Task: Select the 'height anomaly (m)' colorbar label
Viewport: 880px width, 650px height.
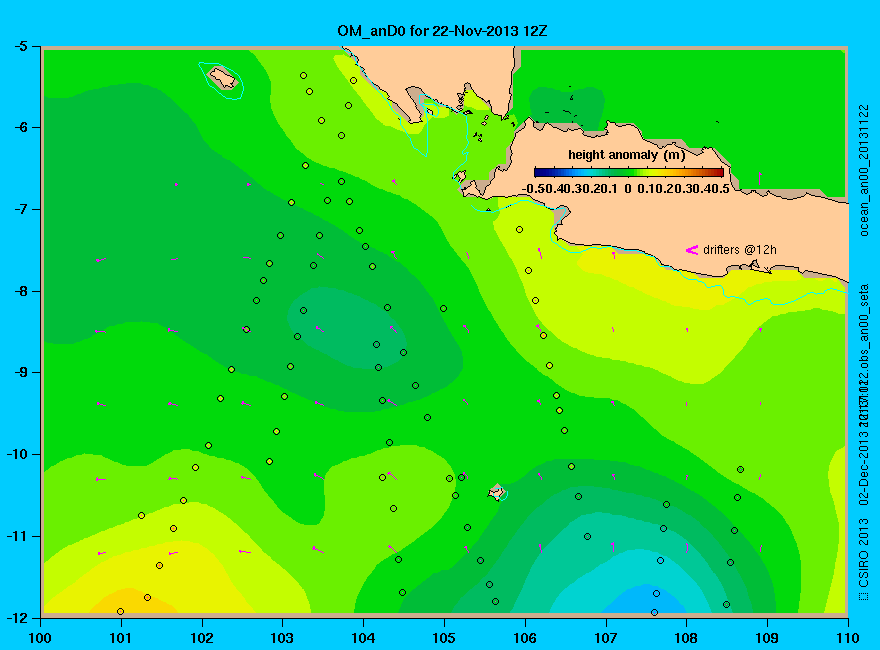Action: coord(626,155)
